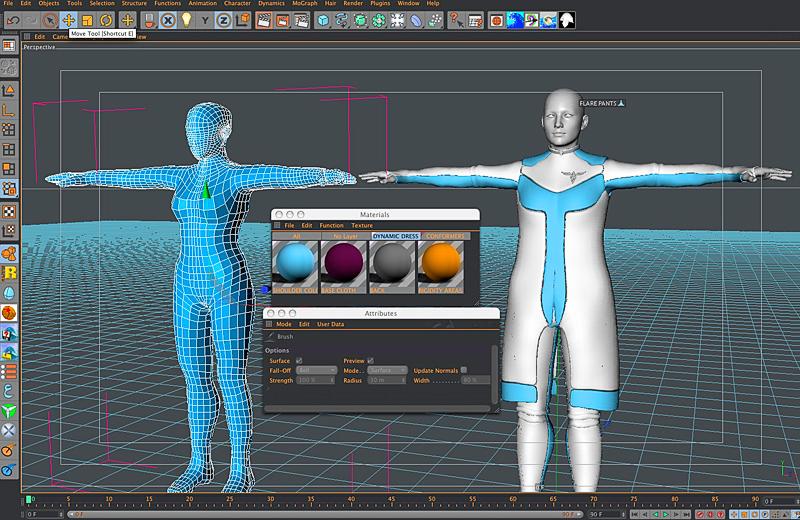Open the Texture menu in Materials window
This screenshot has width=800, height=520.
pyautogui.click(x=362, y=225)
